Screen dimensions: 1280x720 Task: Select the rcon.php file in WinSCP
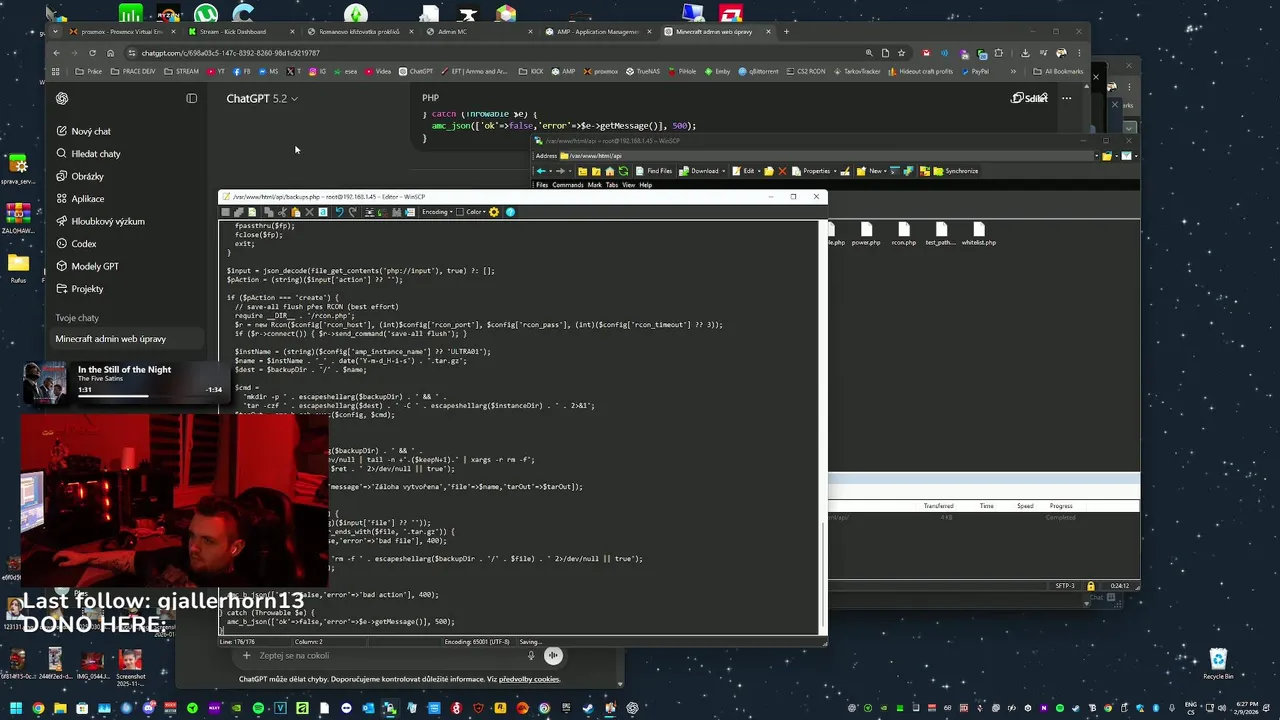(x=904, y=234)
